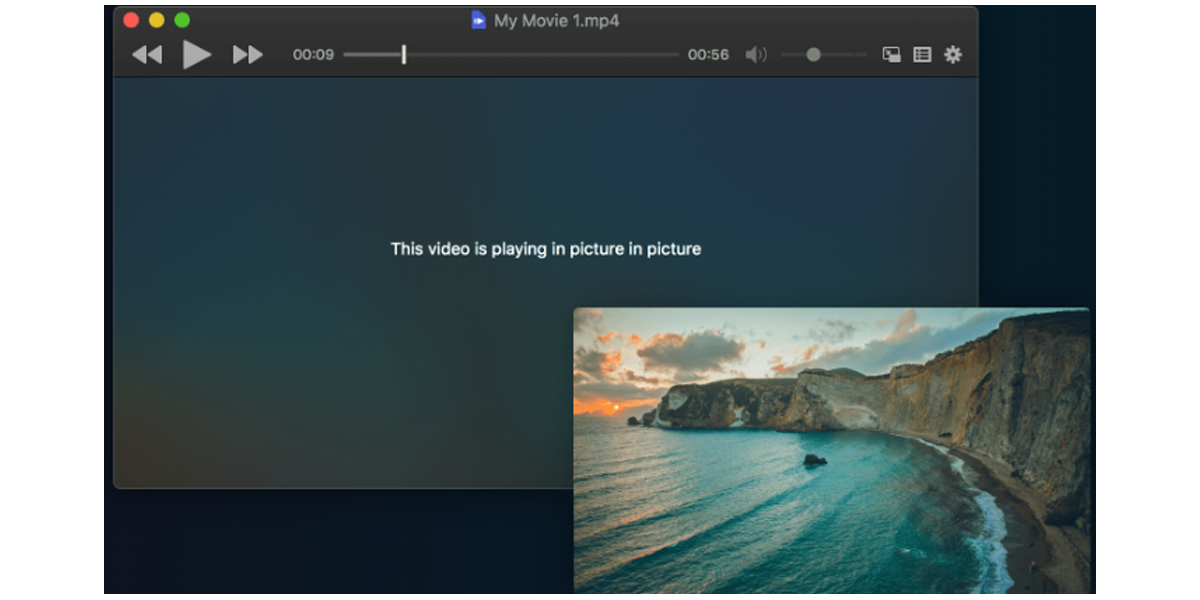Screen dimensions: 1200x600
Task: Click the elapsed time 00:09 label
Action: pos(313,55)
